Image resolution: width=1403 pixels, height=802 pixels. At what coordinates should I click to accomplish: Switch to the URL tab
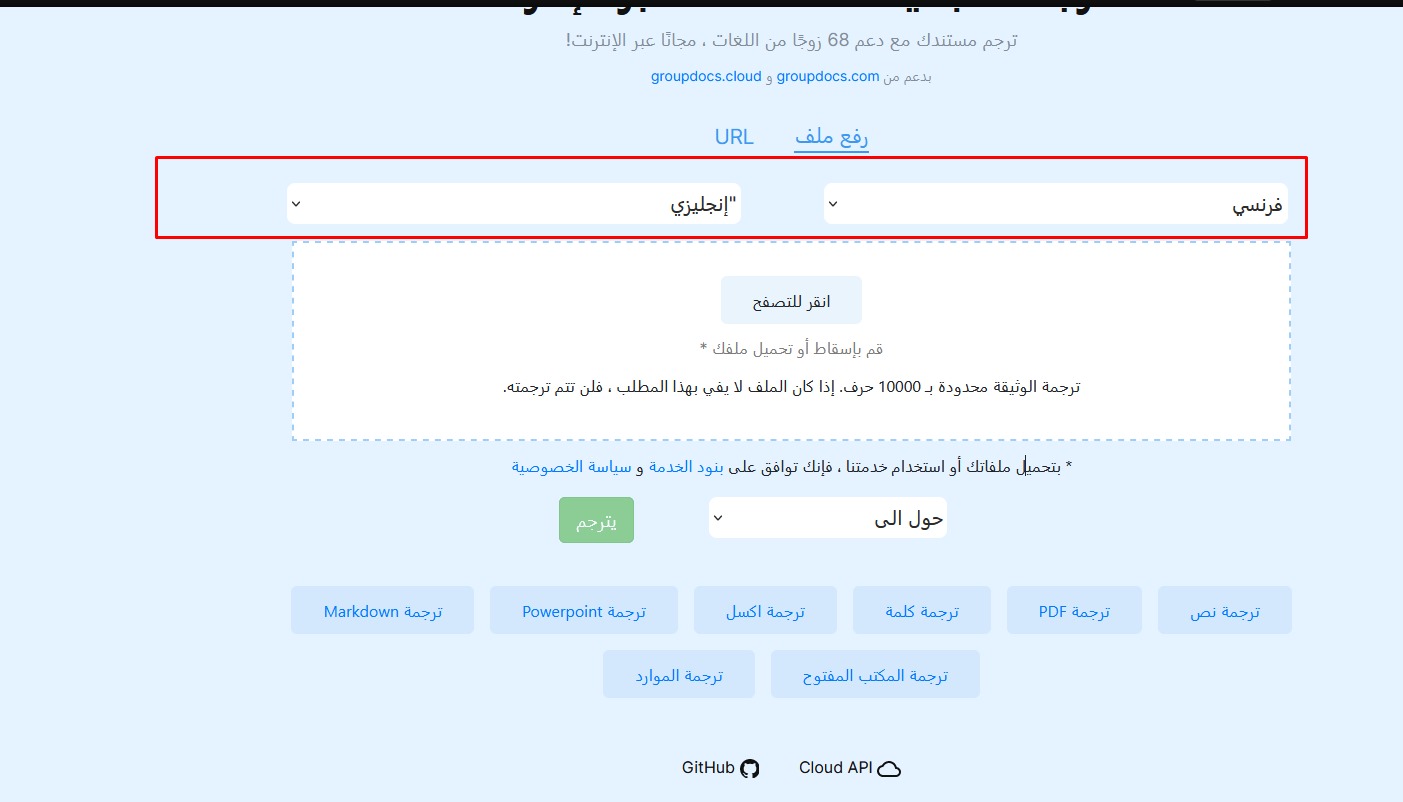[x=734, y=137]
